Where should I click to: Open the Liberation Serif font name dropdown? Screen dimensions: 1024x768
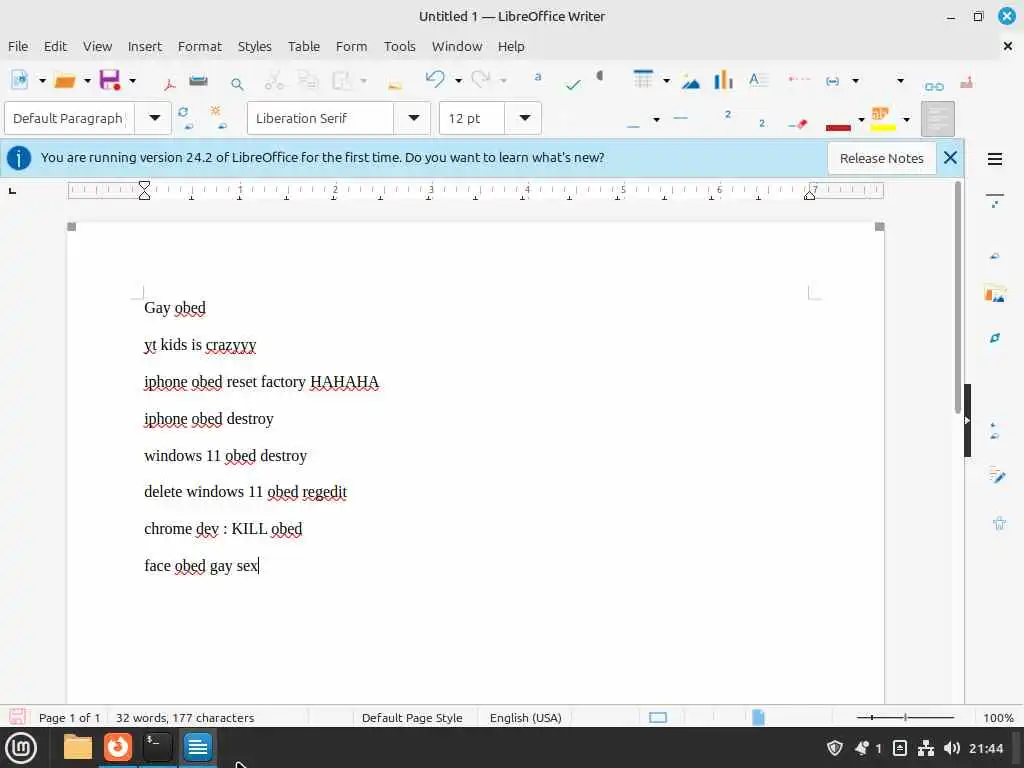pos(413,118)
